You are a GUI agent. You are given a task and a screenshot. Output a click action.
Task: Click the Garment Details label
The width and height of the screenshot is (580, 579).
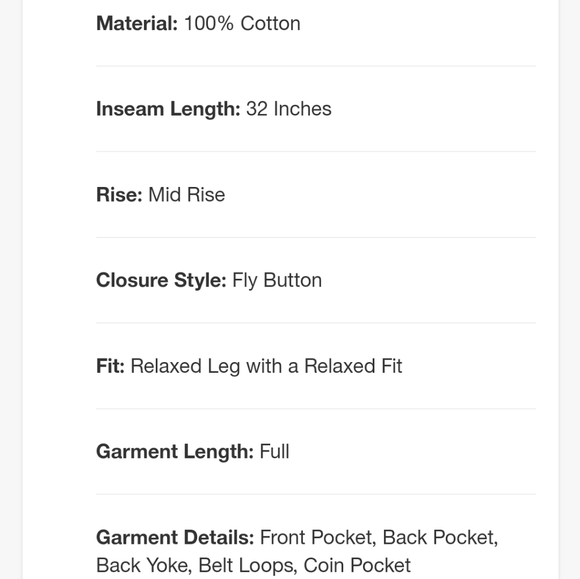pos(175,537)
